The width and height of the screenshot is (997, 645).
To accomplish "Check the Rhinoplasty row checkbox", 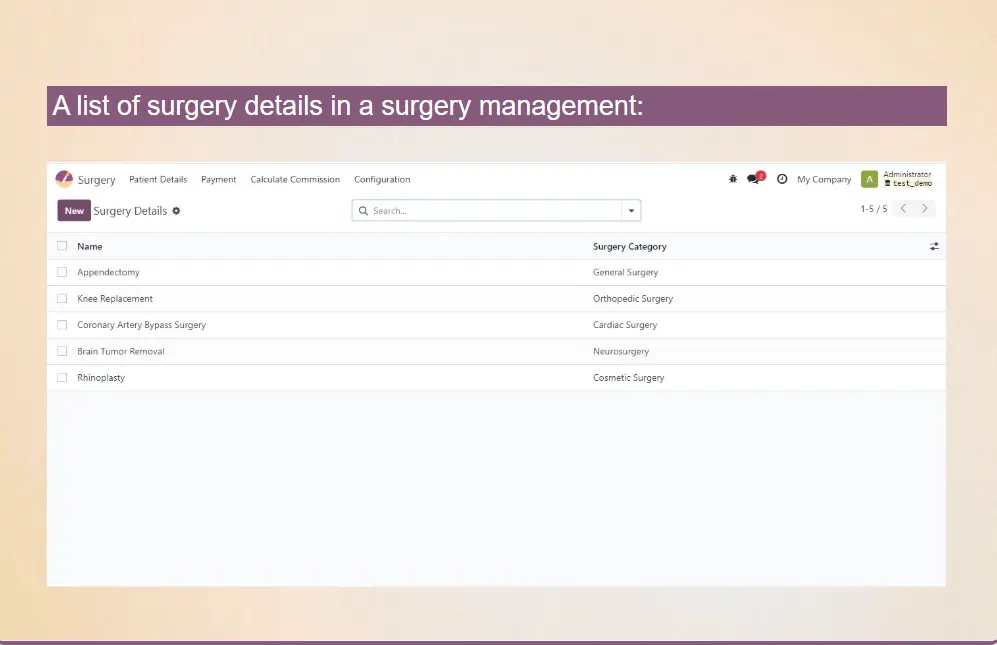I will [x=62, y=378].
